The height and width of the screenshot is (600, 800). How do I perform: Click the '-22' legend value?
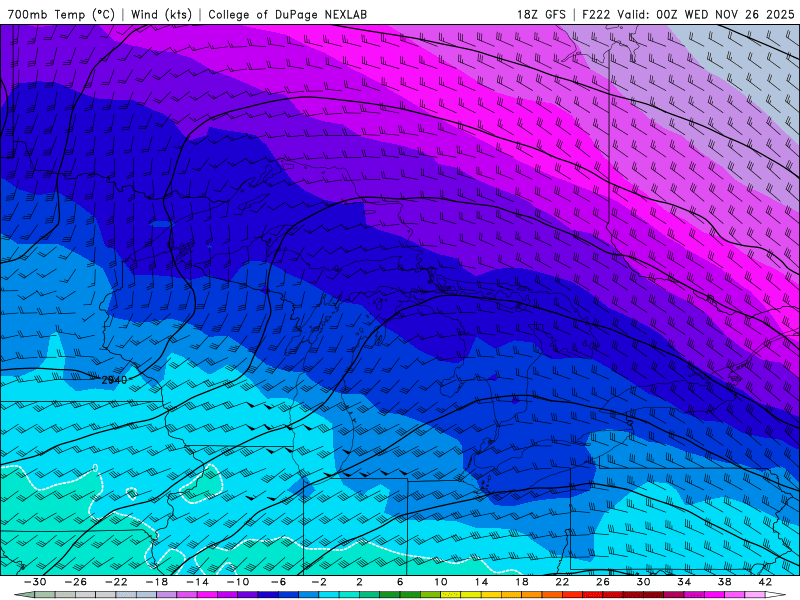[116, 582]
